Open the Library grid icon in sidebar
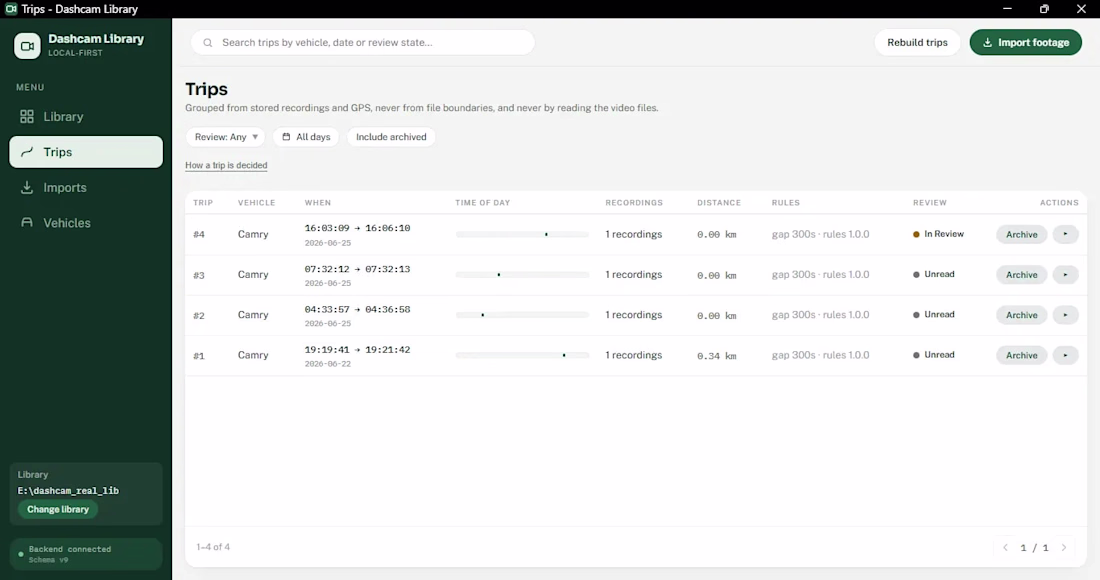1100x580 pixels. [27, 116]
